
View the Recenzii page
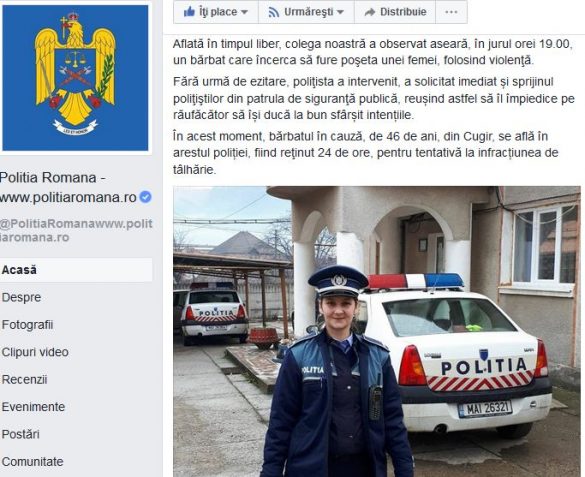coord(24,380)
